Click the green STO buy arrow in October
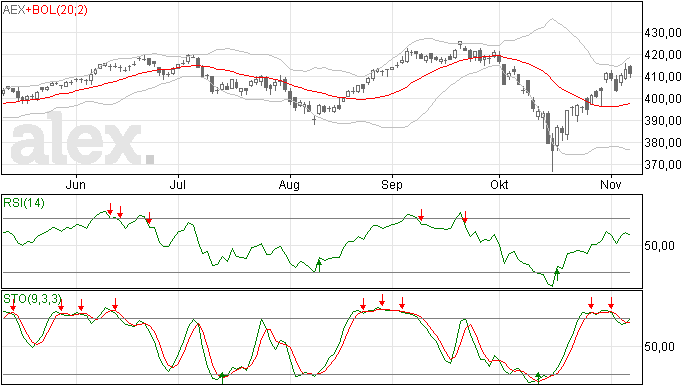The height and width of the screenshot is (387, 690). [x=538, y=377]
